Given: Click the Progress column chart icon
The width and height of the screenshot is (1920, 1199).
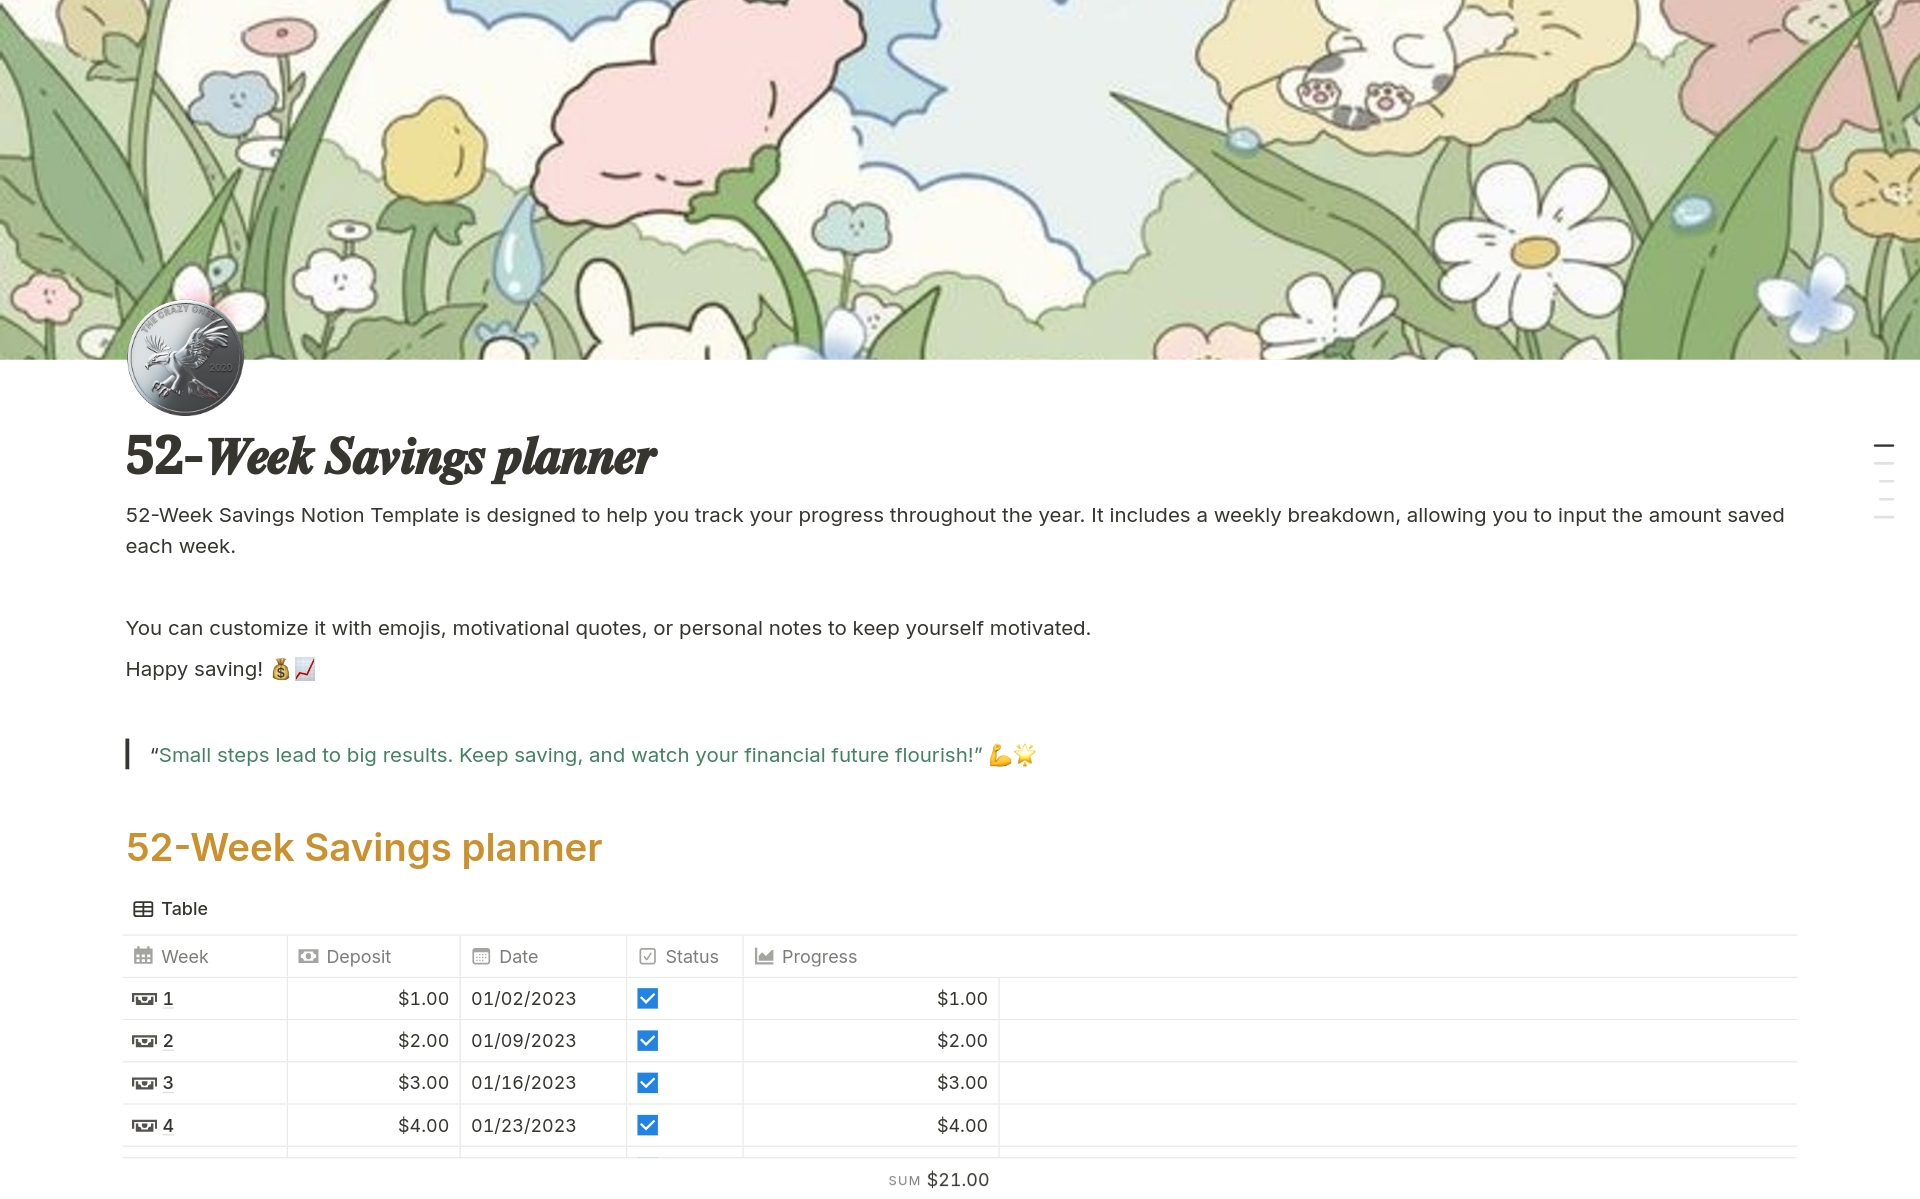Looking at the screenshot, I should coord(764,956).
